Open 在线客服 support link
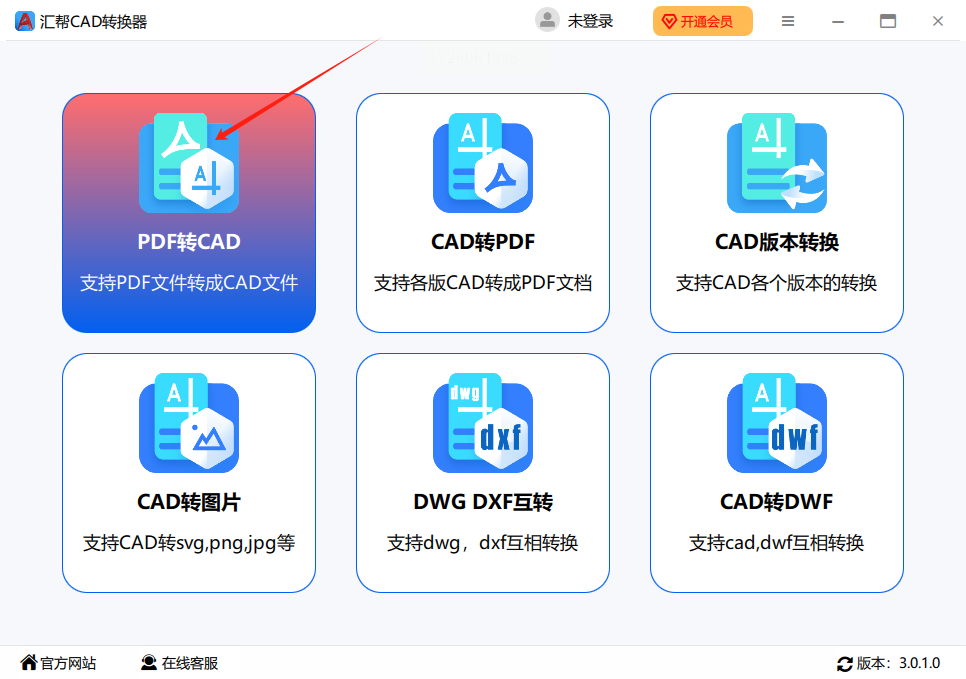This screenshot has height=679, width=966. coord(190,663)
